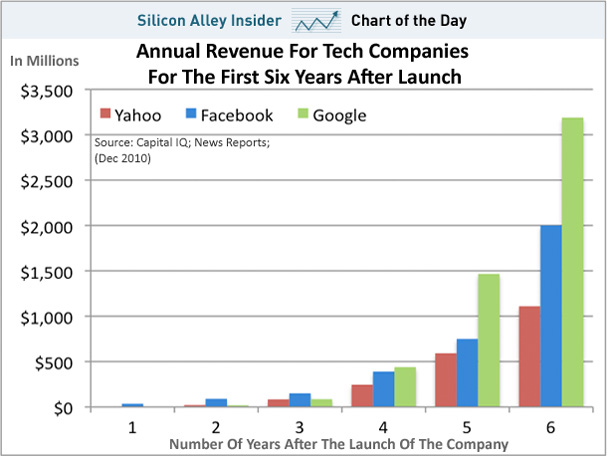Click the line chart arrow icon in header
The image size is (607, 456).
317,21
